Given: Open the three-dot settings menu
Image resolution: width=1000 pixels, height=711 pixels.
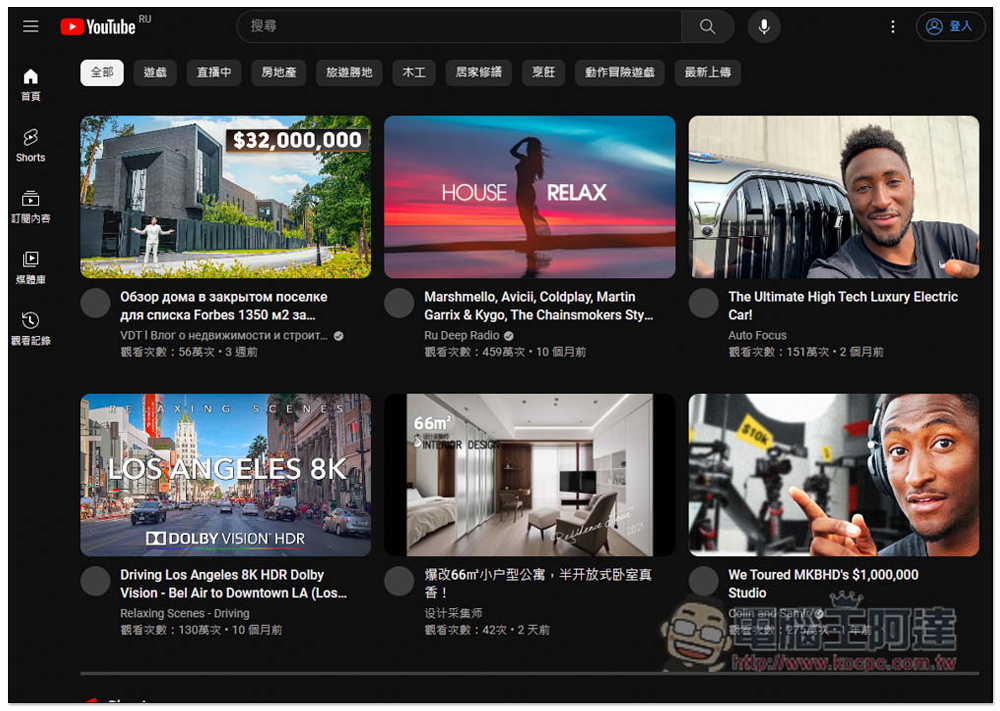Looking at the screenshot, I should pos(893,27).
